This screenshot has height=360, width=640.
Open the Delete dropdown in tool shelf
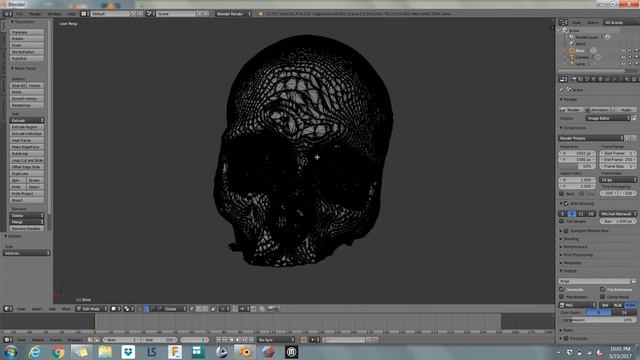(27, 215)
